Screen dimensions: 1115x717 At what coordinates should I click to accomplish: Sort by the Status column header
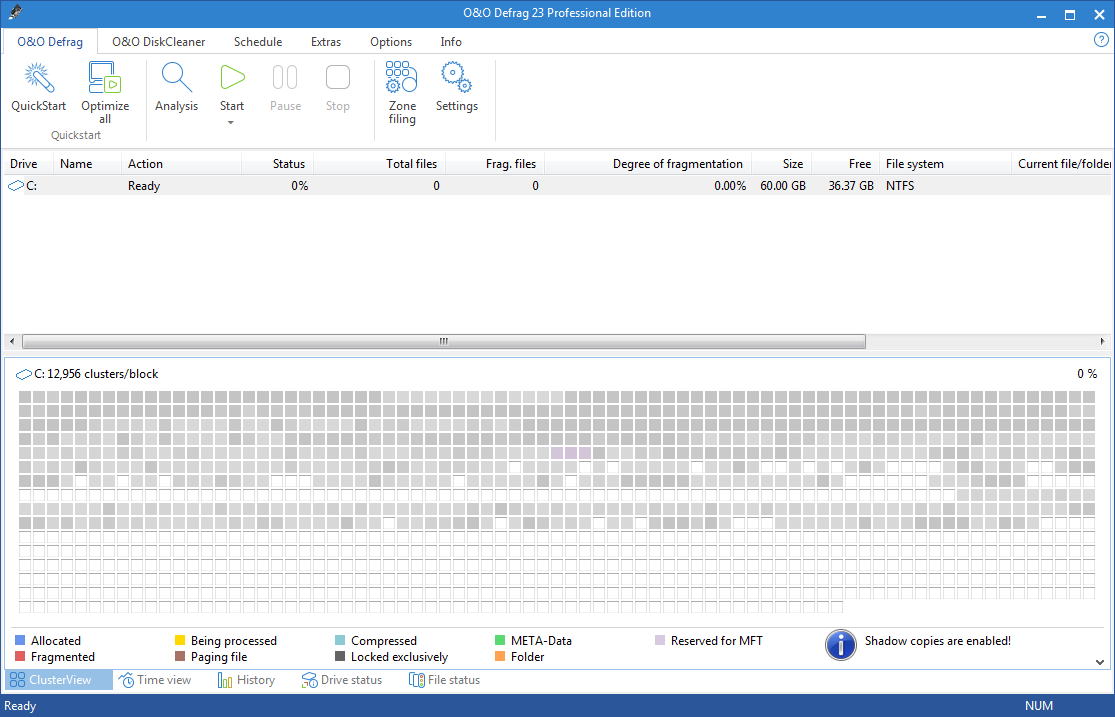[x=277, y=164]
